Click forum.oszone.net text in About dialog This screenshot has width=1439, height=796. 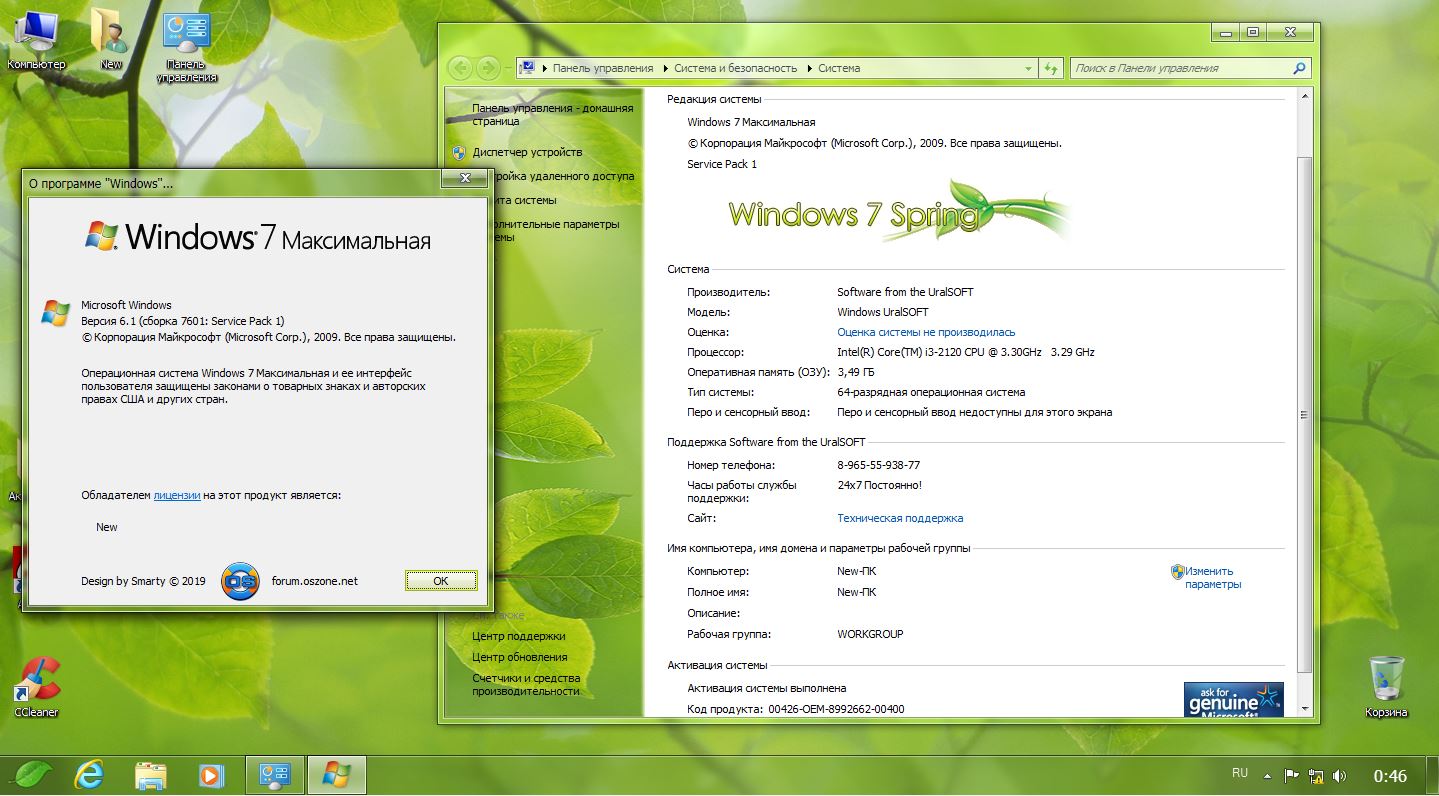coord(314,581)
